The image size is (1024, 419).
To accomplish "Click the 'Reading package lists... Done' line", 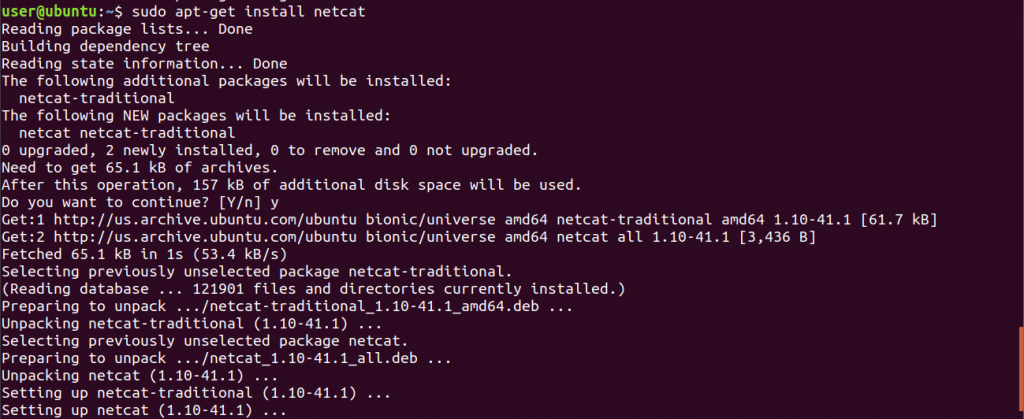I will pyautogui.click(x=127, y=29).
